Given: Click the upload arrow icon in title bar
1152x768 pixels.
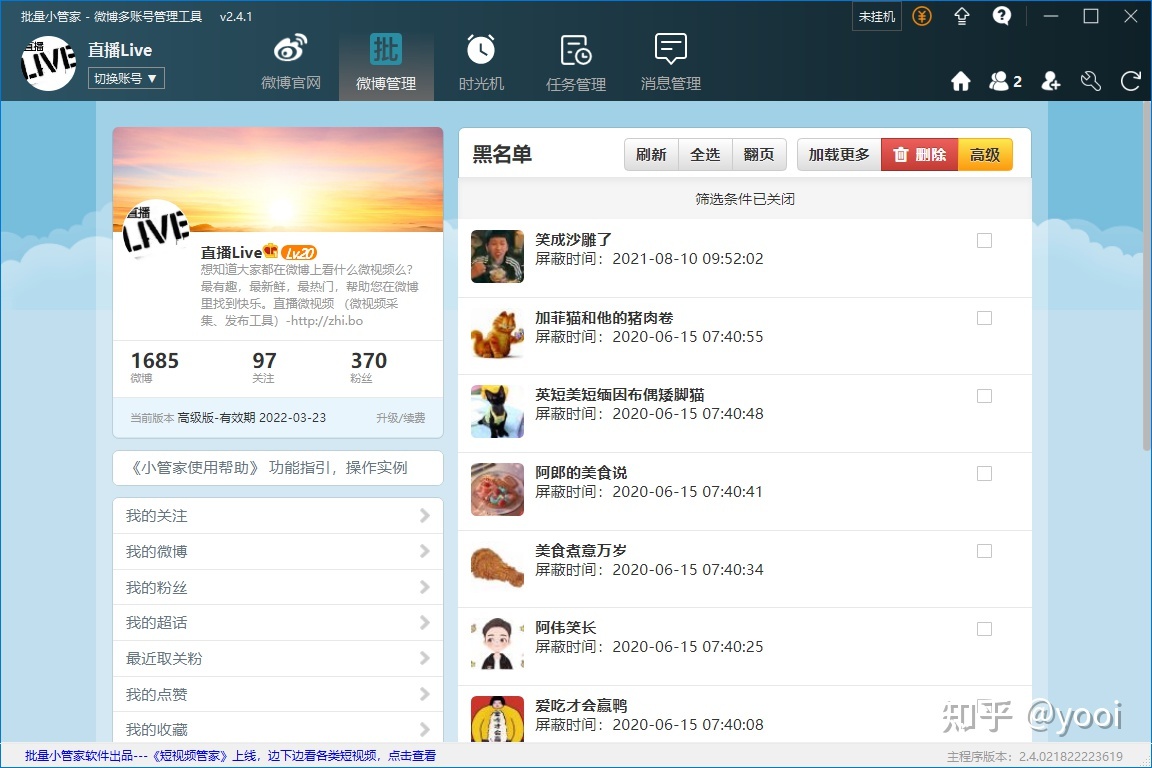Looking at the screenshot, I should click(962, 16).
